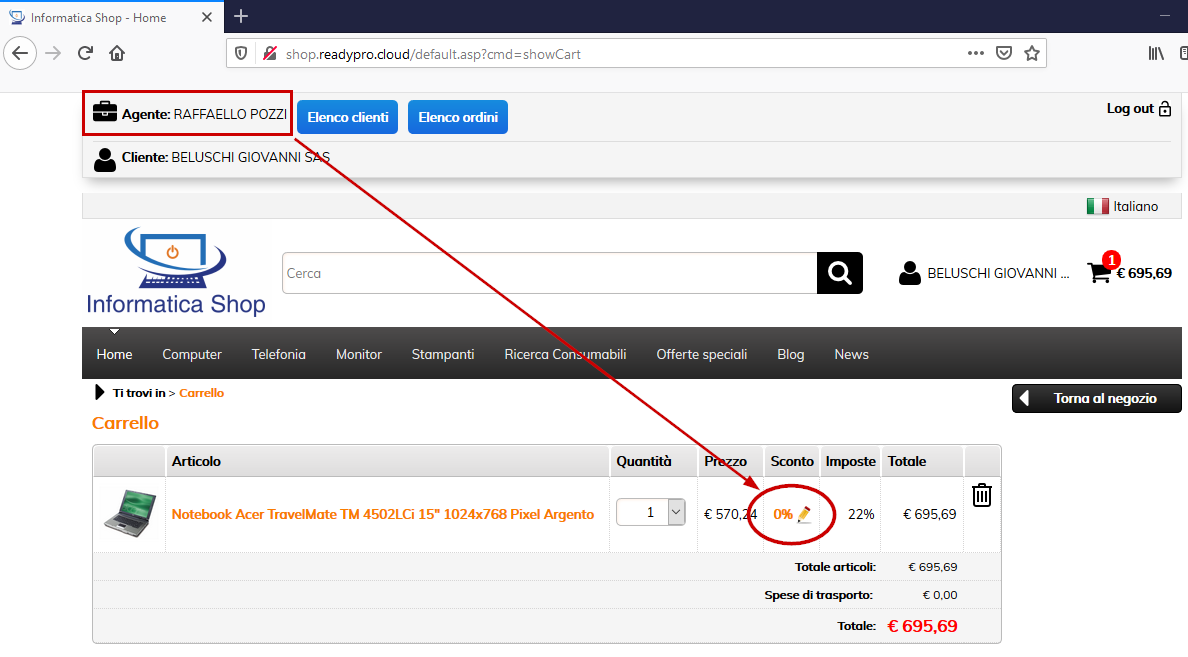The height and width of the screenshot is (657, 1188).
Task: Bookmark this page with the star
Action: tap(1032, 53)
